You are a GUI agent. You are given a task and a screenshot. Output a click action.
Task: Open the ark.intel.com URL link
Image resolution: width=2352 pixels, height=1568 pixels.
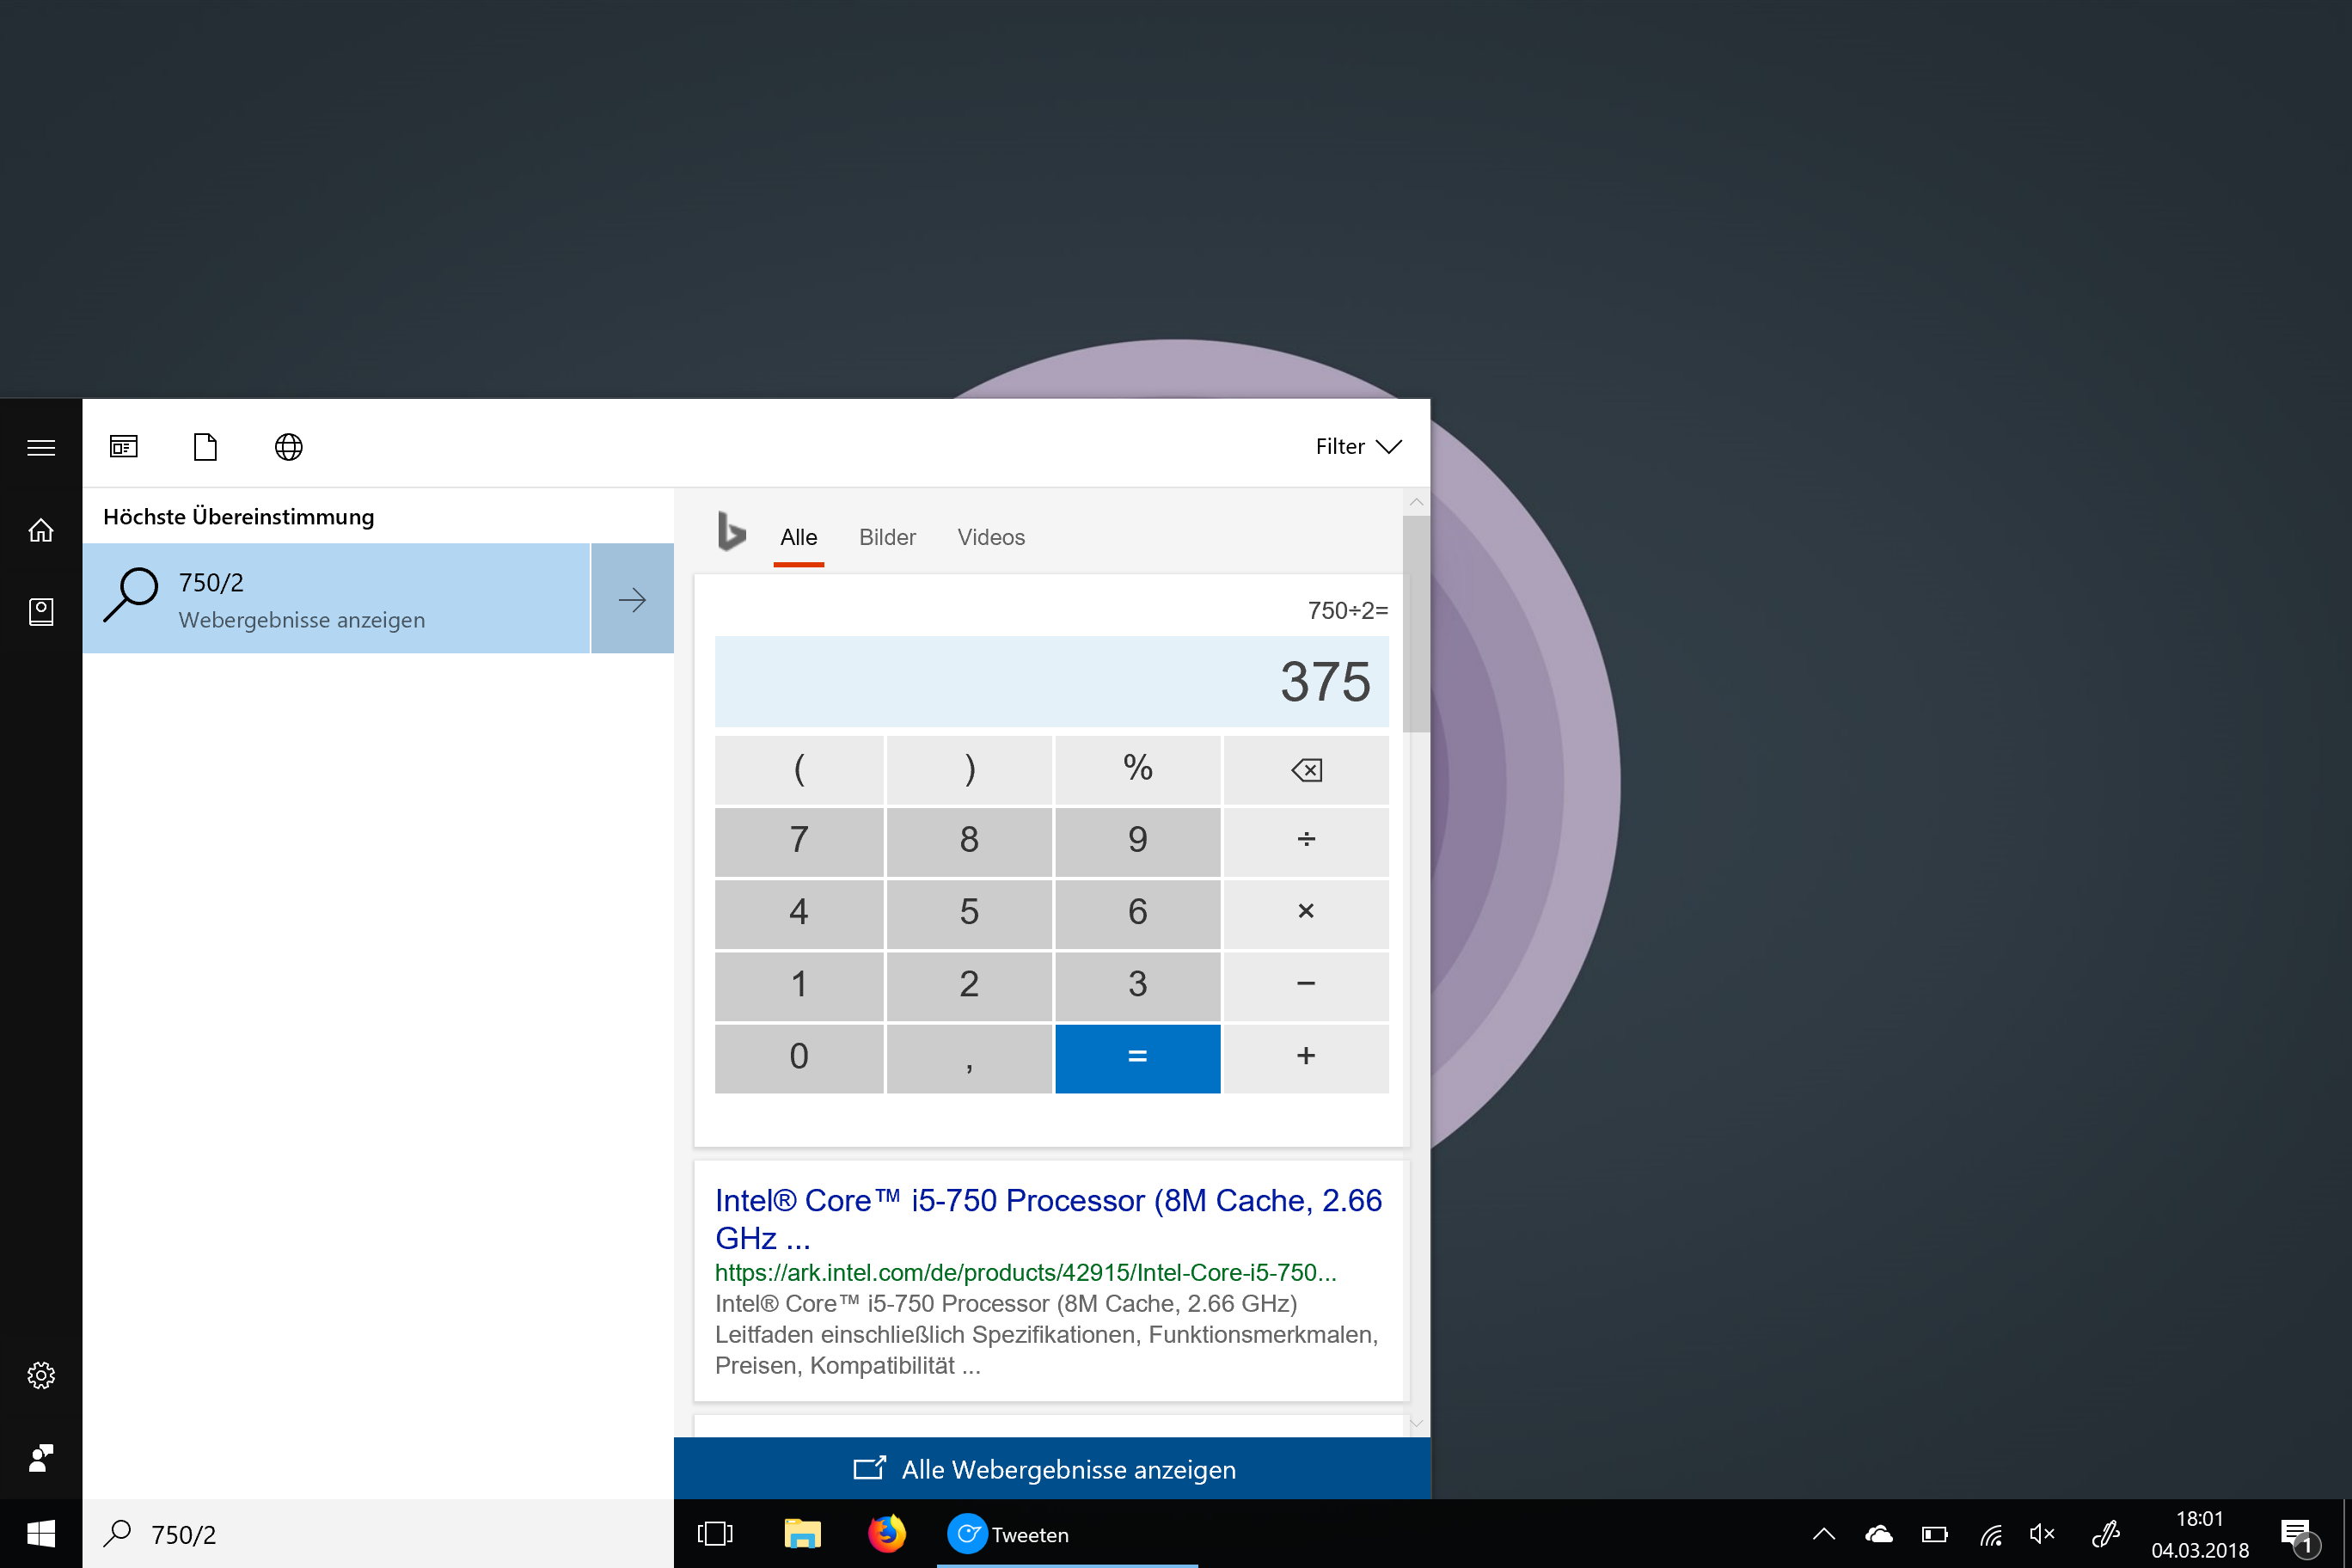pyautogui.click(x=1025, y=1273)
